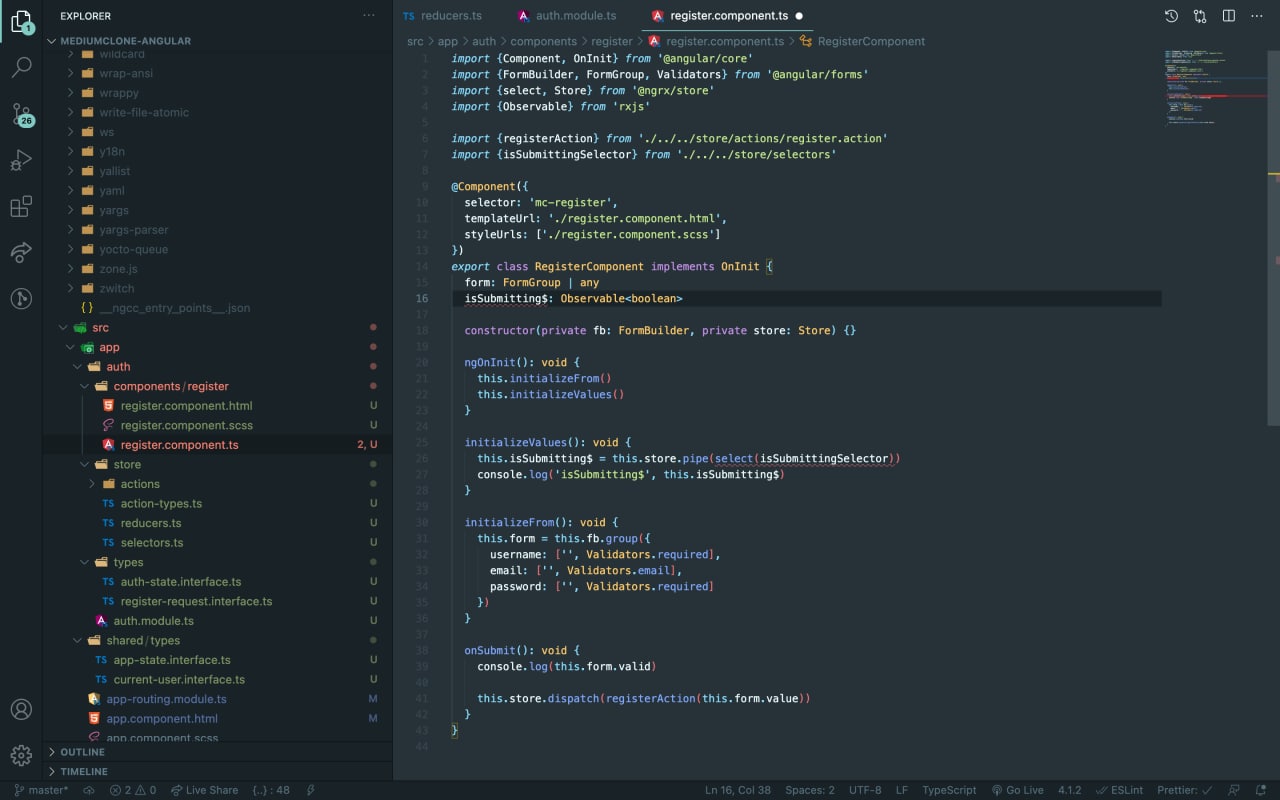The width and height of the screenshot is (1280, 800).
Task: Split the editor with the split icon
Action: 1229,16
